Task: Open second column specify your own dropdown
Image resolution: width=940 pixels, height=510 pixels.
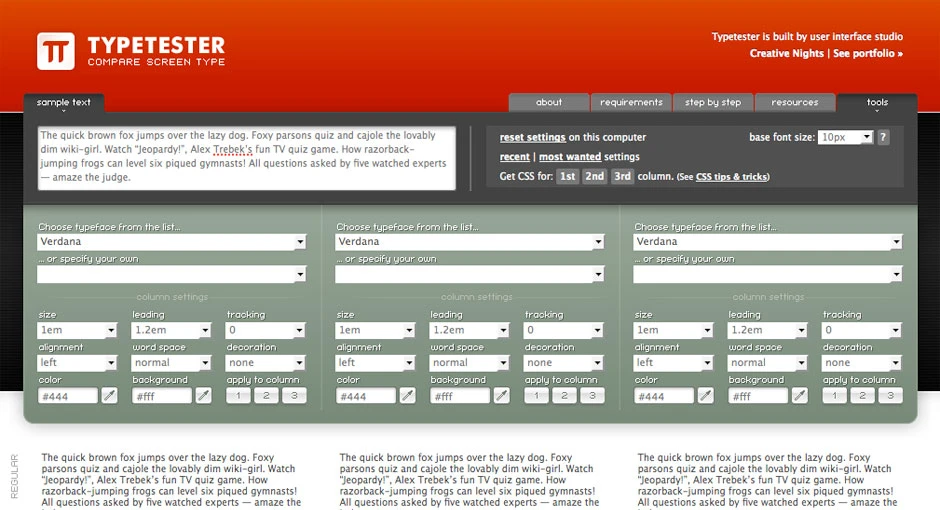Action: pos(469,274)
